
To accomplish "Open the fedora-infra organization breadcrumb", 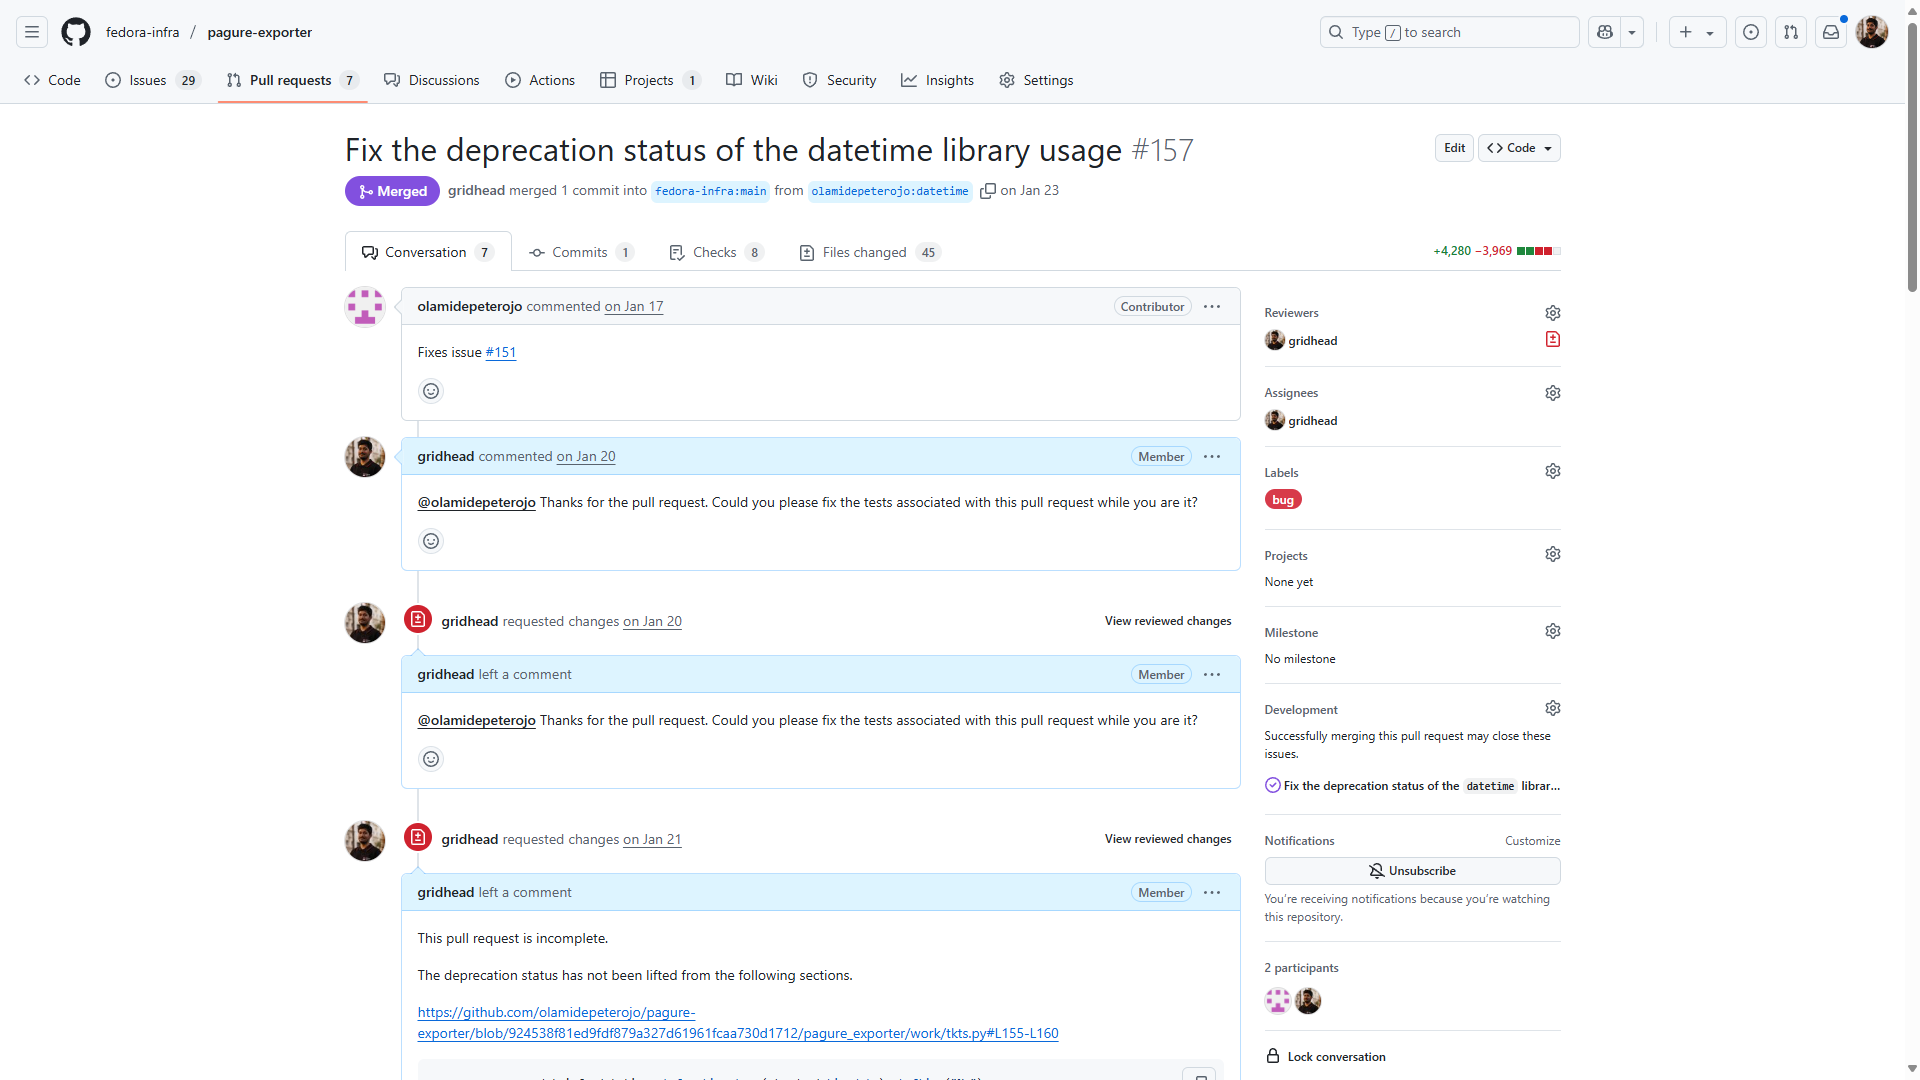I will click(143, 32).
